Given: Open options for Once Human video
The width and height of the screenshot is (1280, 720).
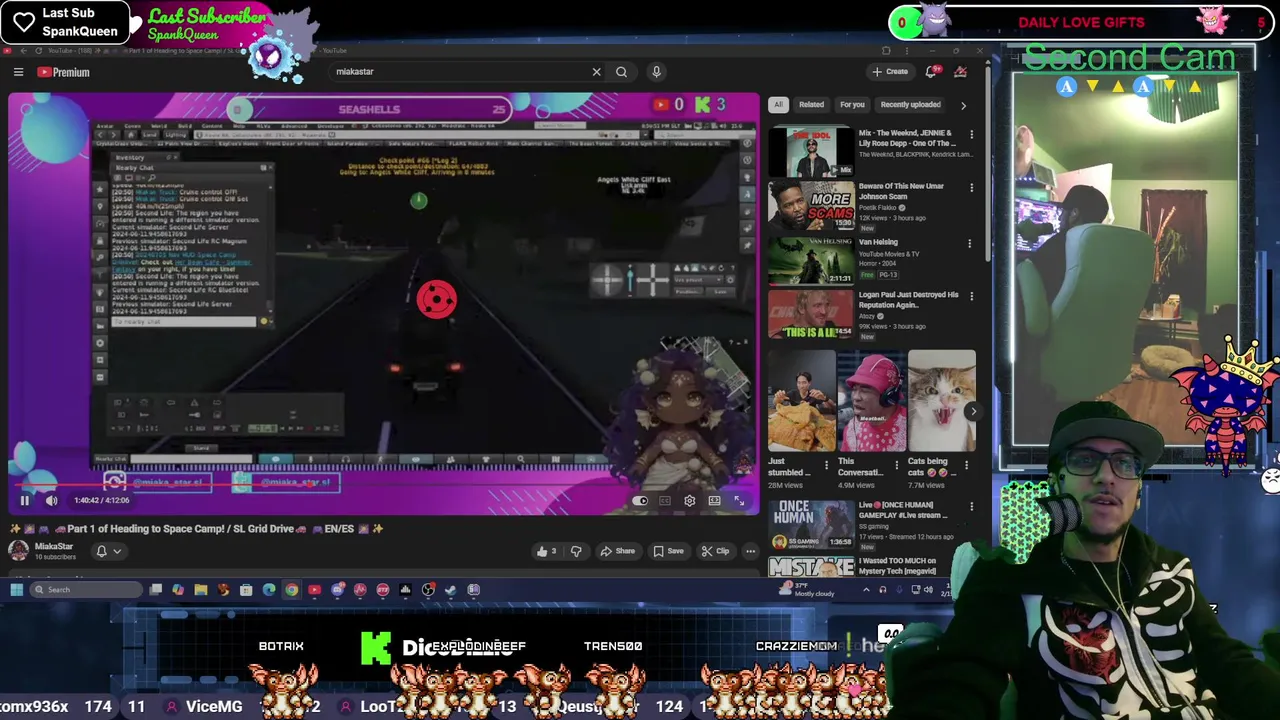Looking at the screenshot, I should pyautogui.click(x=971, y=507).
